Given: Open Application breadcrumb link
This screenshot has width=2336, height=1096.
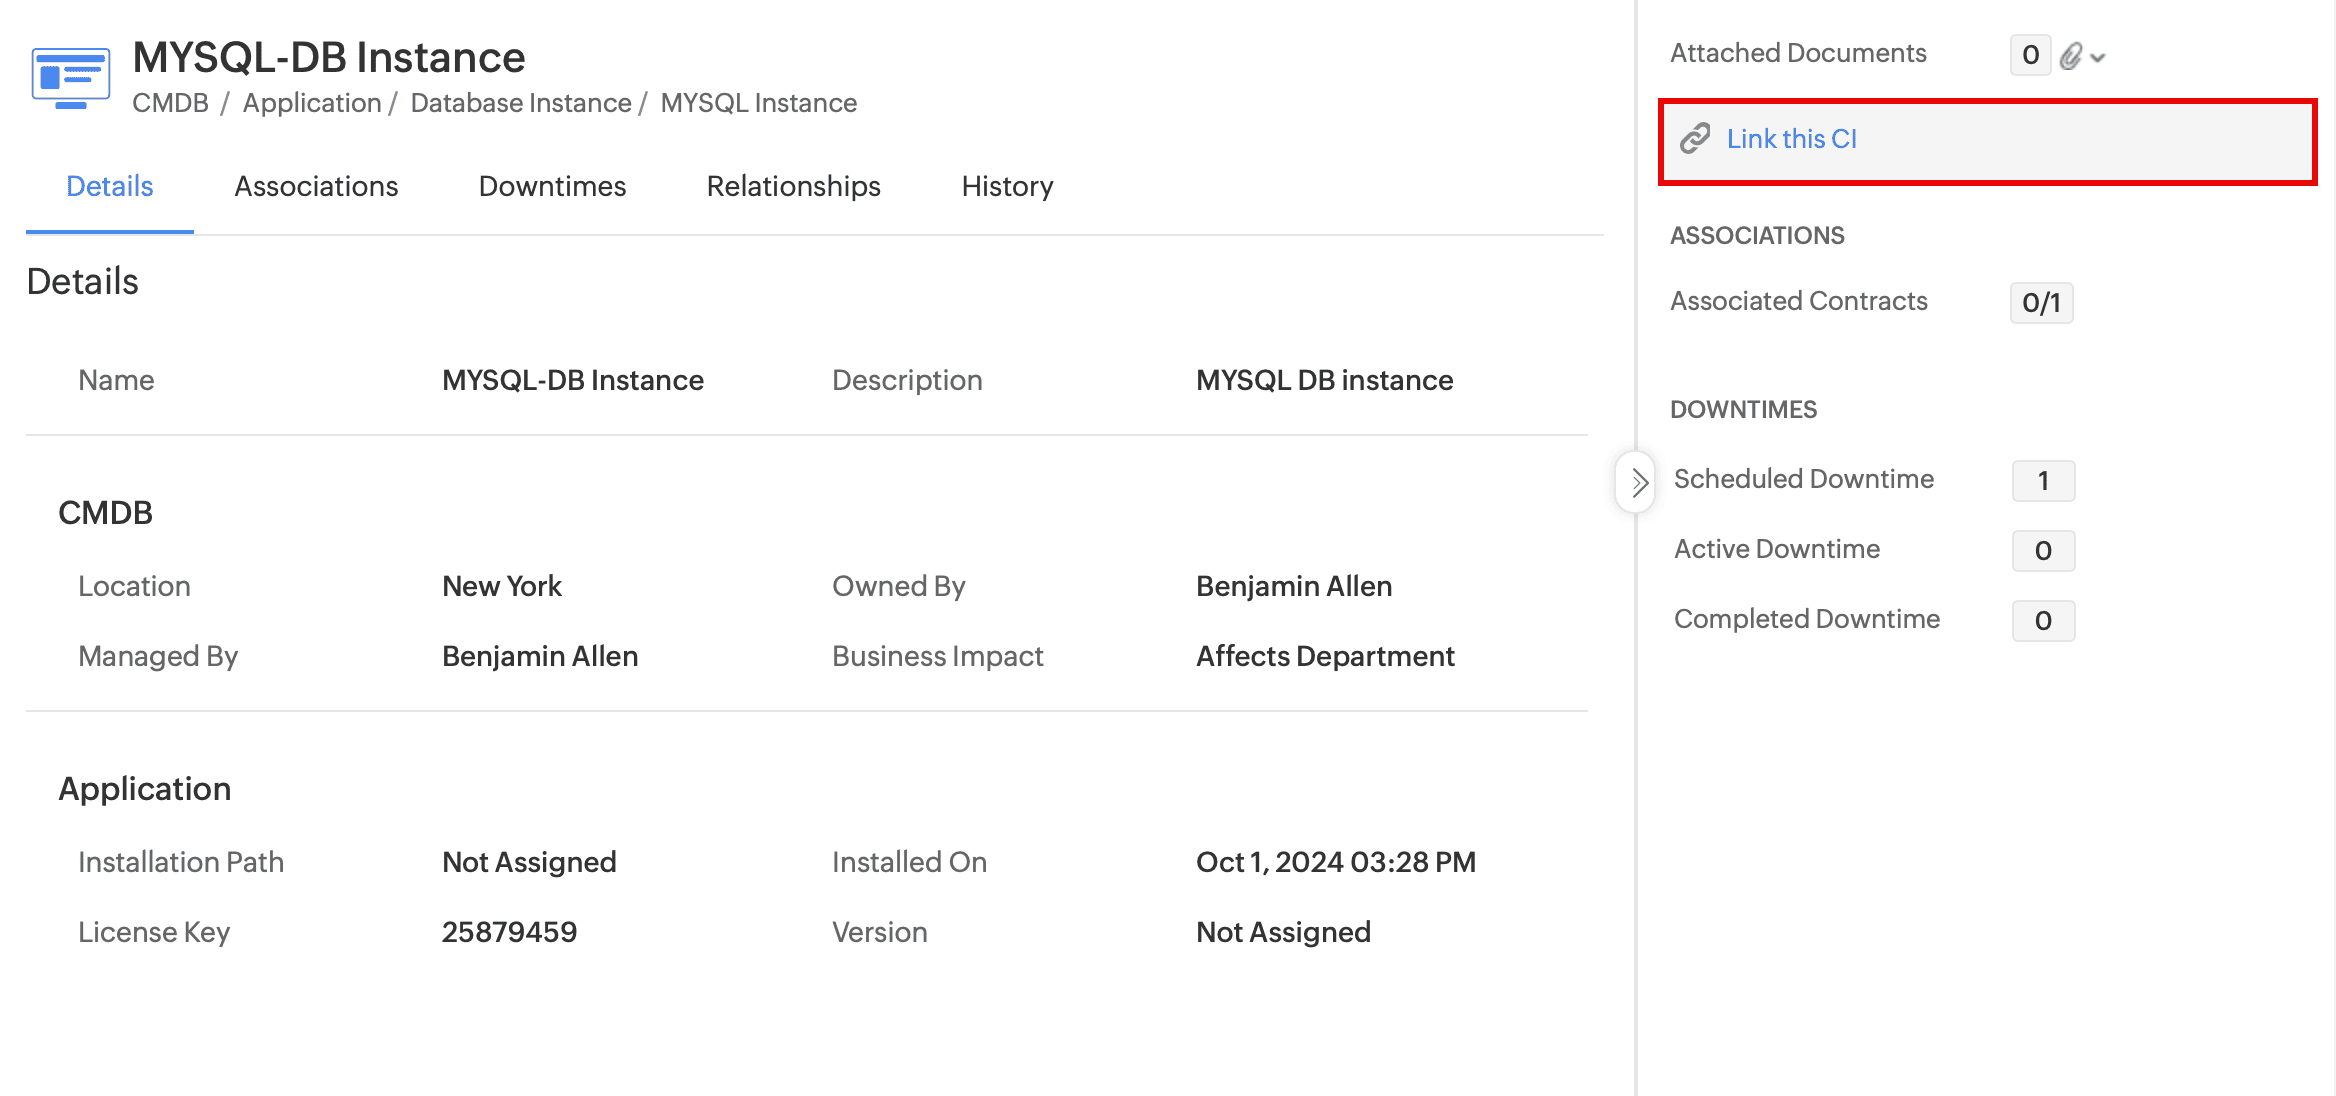Looking at the screenshot, I should click(312, 103).
